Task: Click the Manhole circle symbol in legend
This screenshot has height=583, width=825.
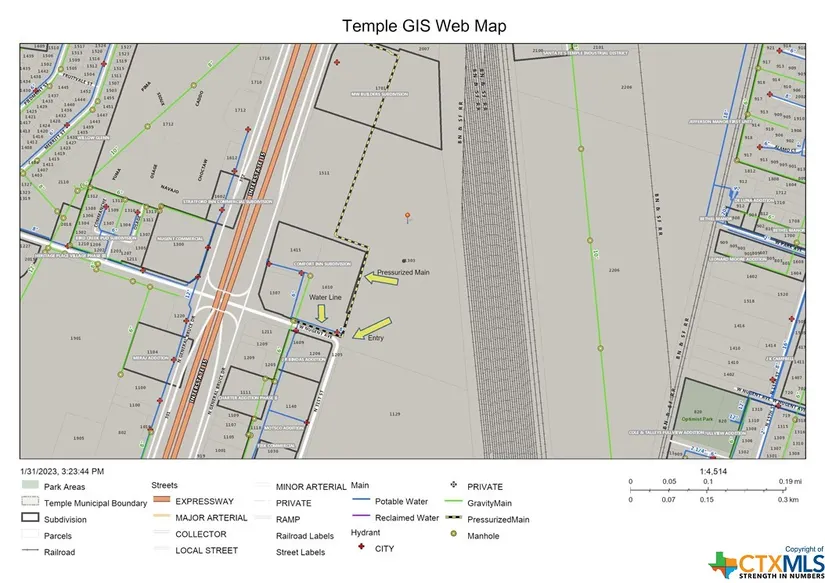Action: tap(453, 535)
